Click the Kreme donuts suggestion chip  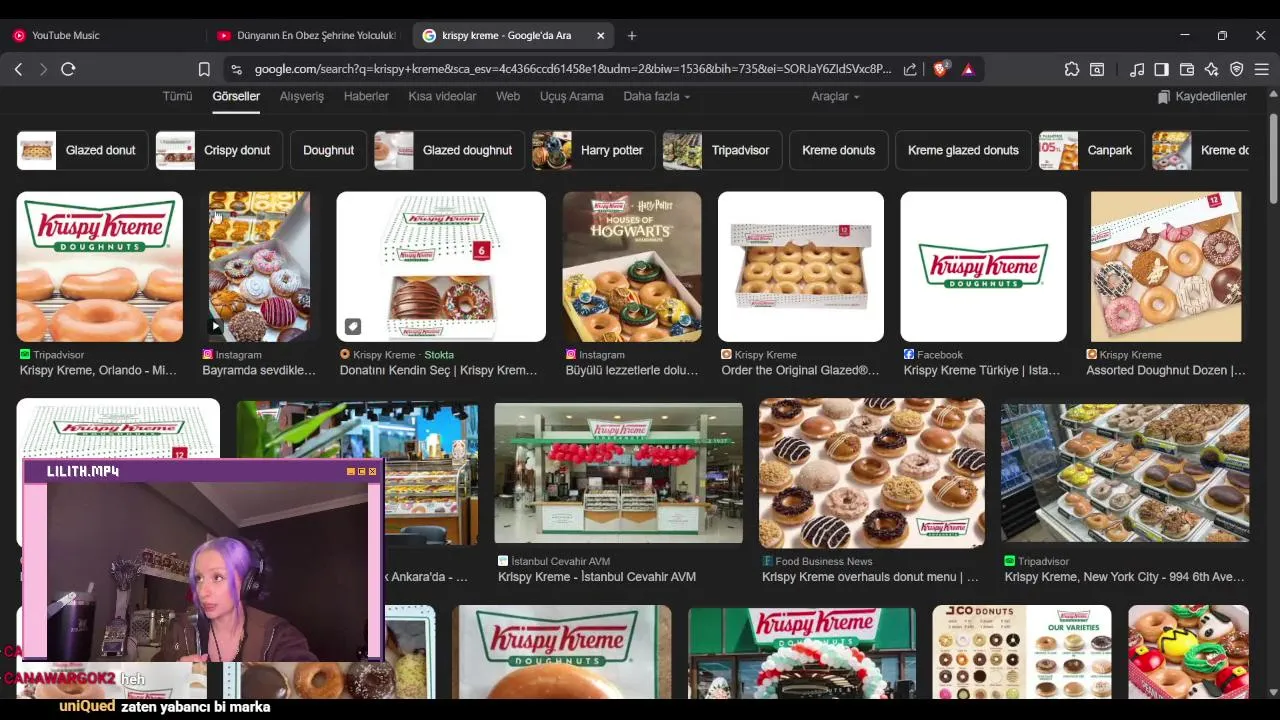(x=838, y=150)
